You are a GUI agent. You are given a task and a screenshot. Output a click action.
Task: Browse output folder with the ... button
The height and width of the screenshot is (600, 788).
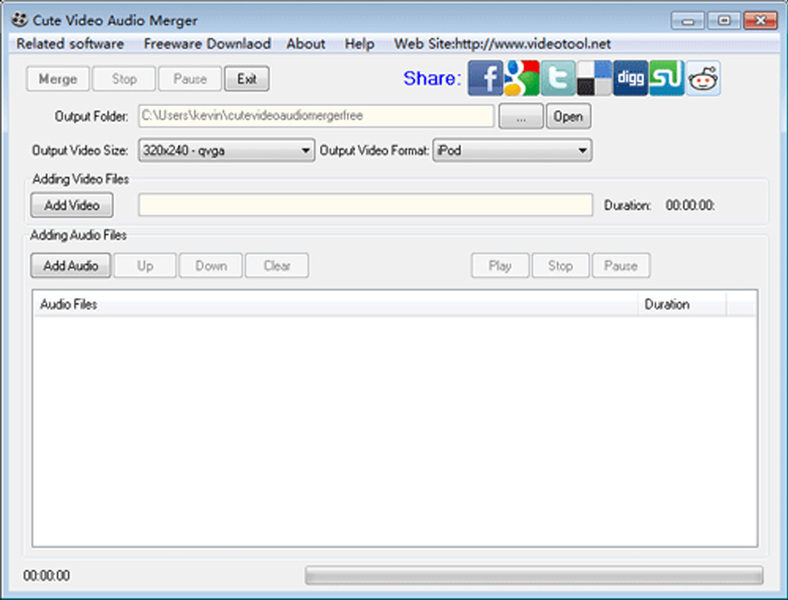coord(520,116)
